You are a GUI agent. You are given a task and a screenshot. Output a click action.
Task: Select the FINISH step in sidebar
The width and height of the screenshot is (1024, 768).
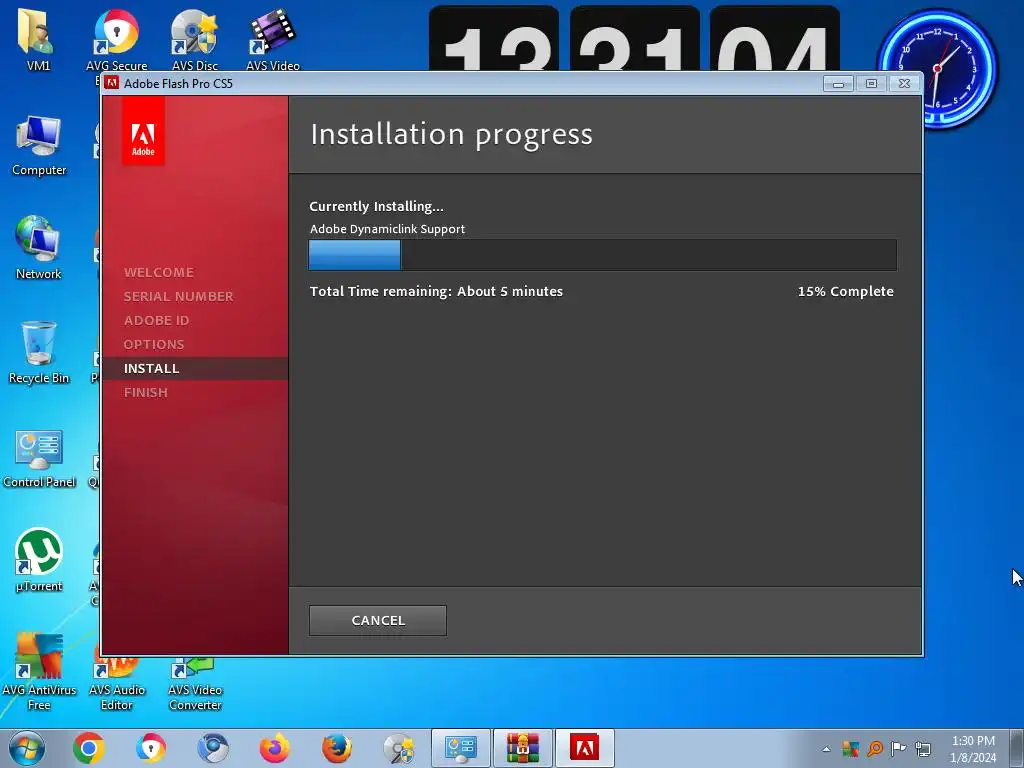pyautogui.click(x=146, y=392)
